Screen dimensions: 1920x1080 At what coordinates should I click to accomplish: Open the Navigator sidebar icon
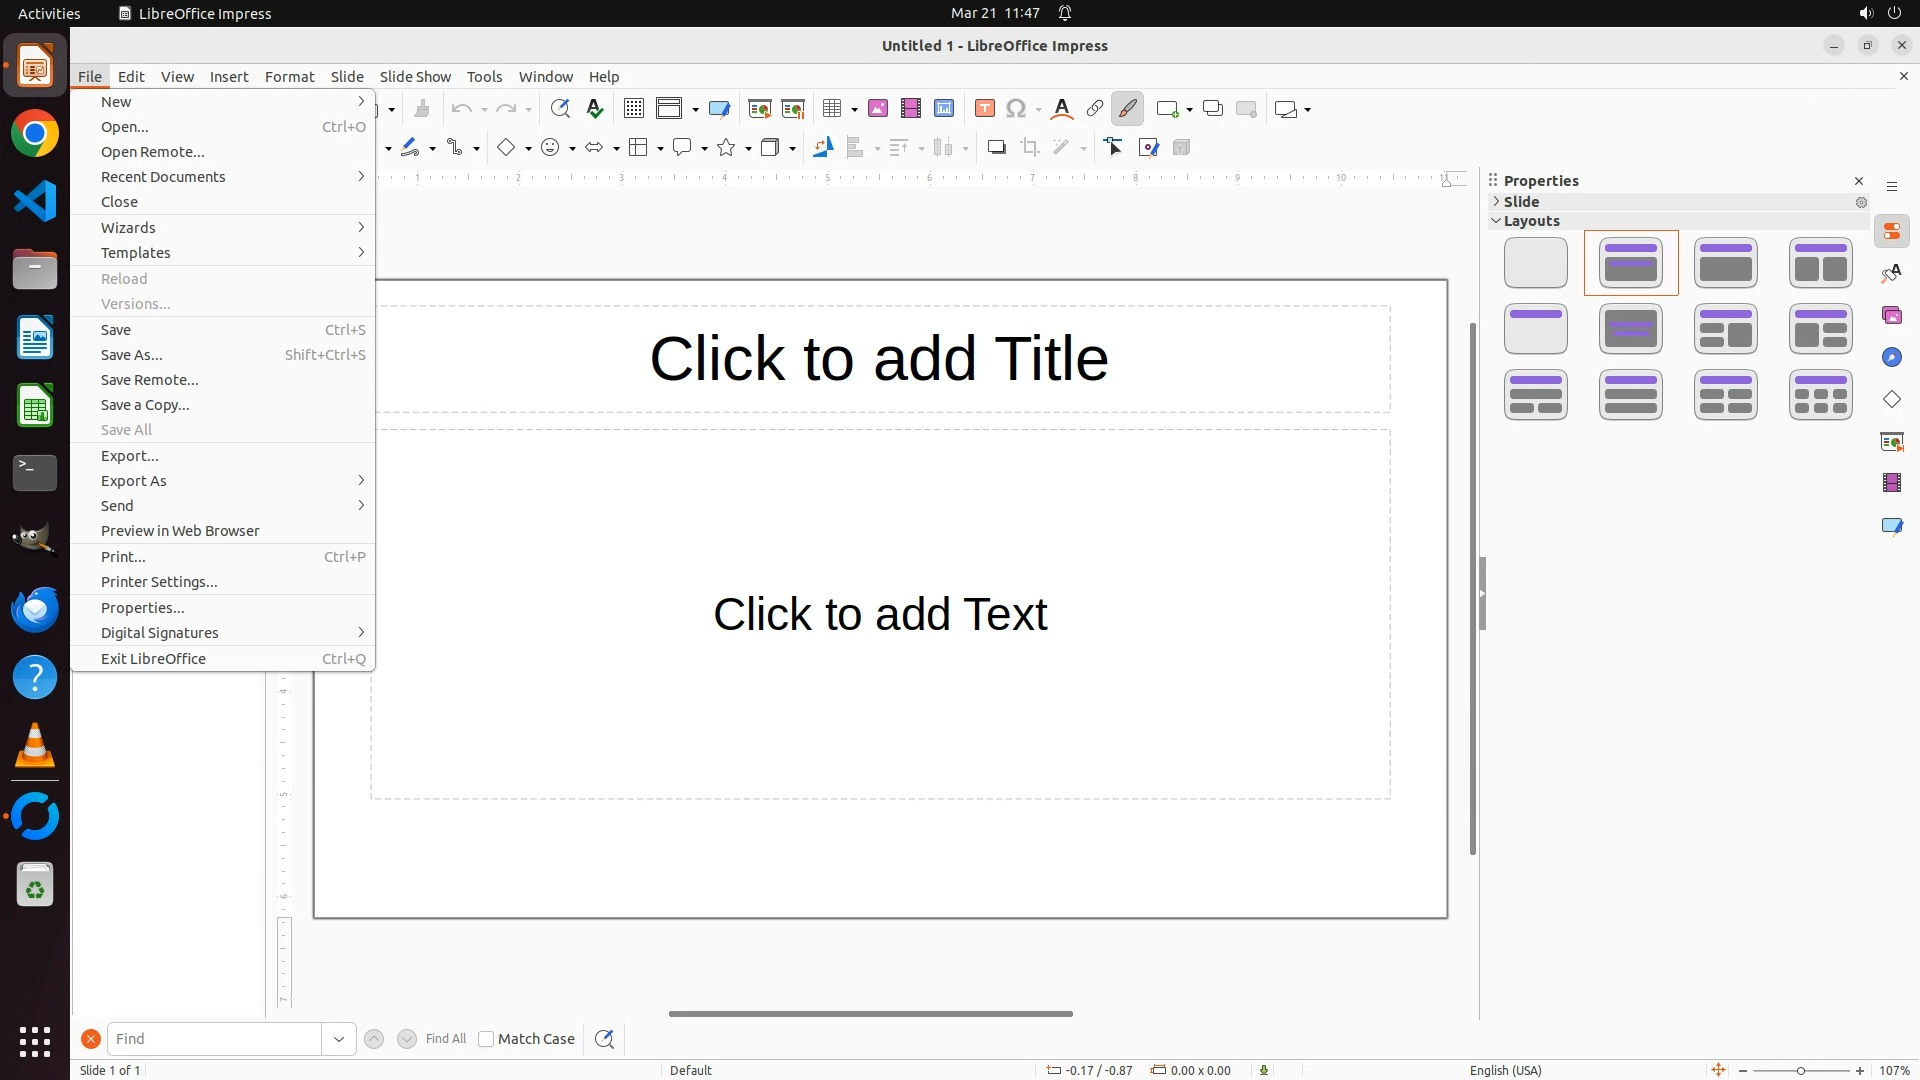tap(1892, 358)
